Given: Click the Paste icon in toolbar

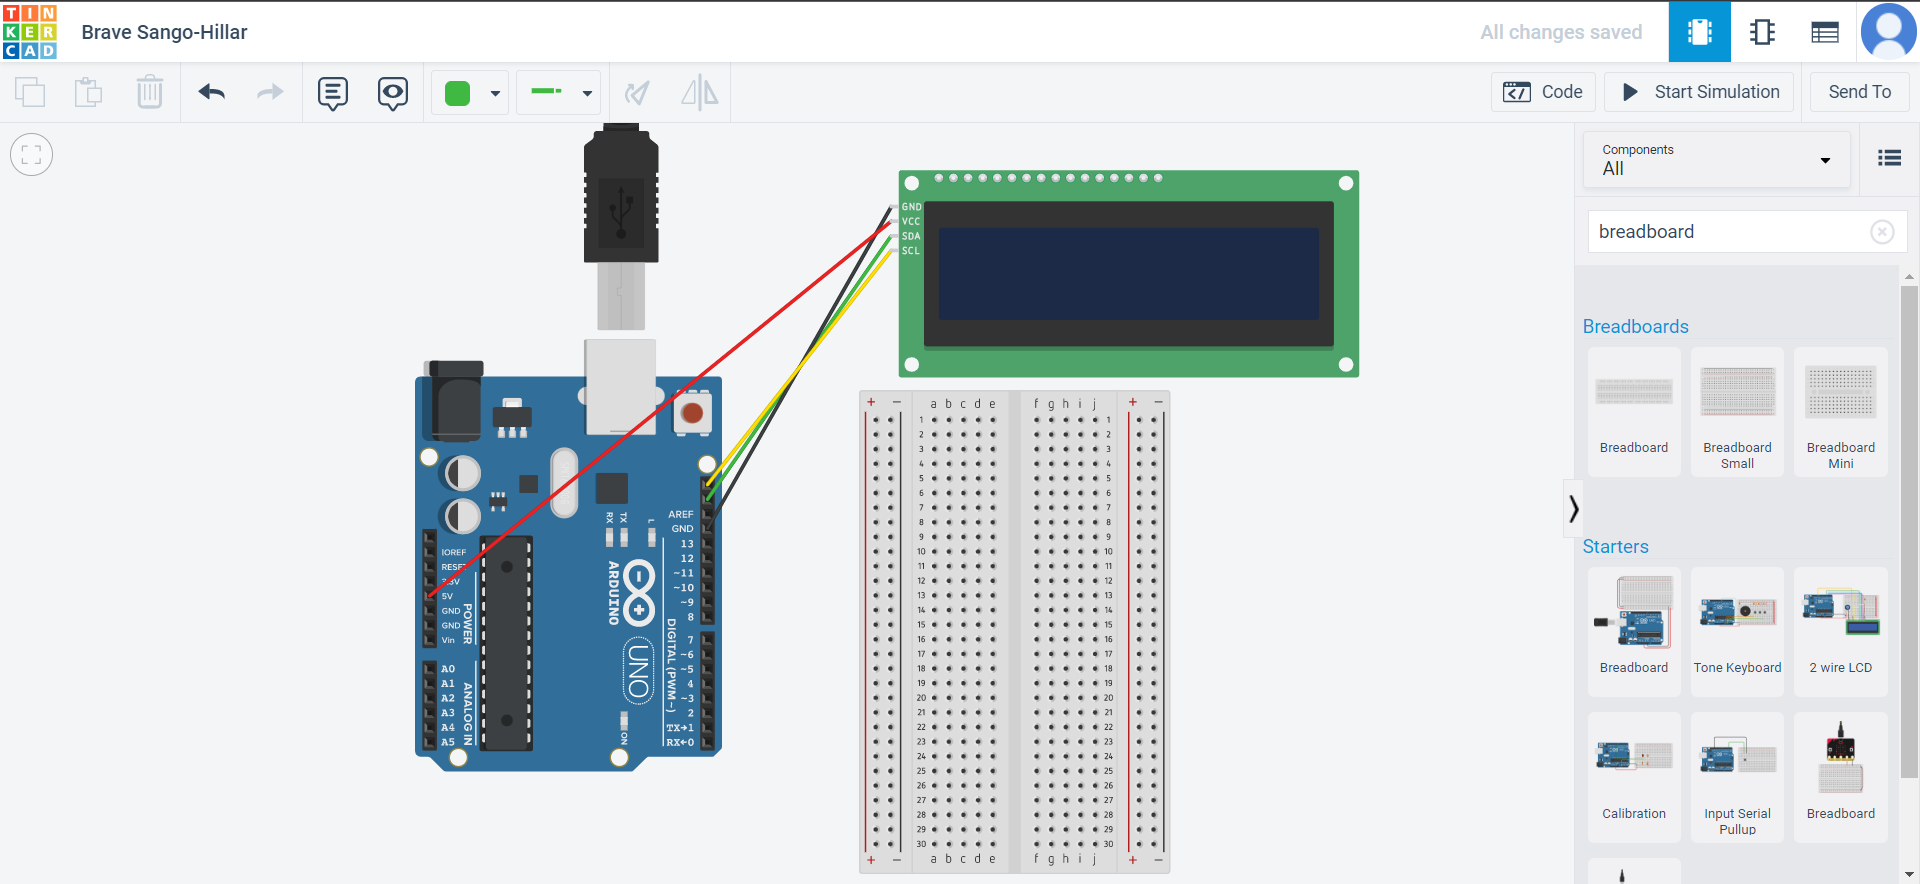Looking at the screenshot, I should click(x=89, y=92).
